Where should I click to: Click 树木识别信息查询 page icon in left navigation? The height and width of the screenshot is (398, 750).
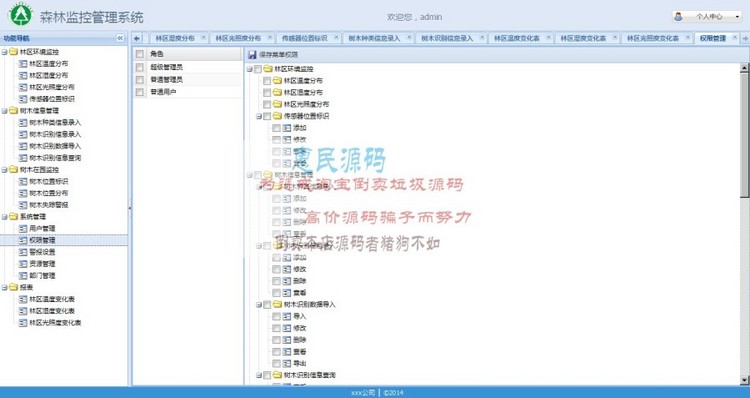[22, 157]
